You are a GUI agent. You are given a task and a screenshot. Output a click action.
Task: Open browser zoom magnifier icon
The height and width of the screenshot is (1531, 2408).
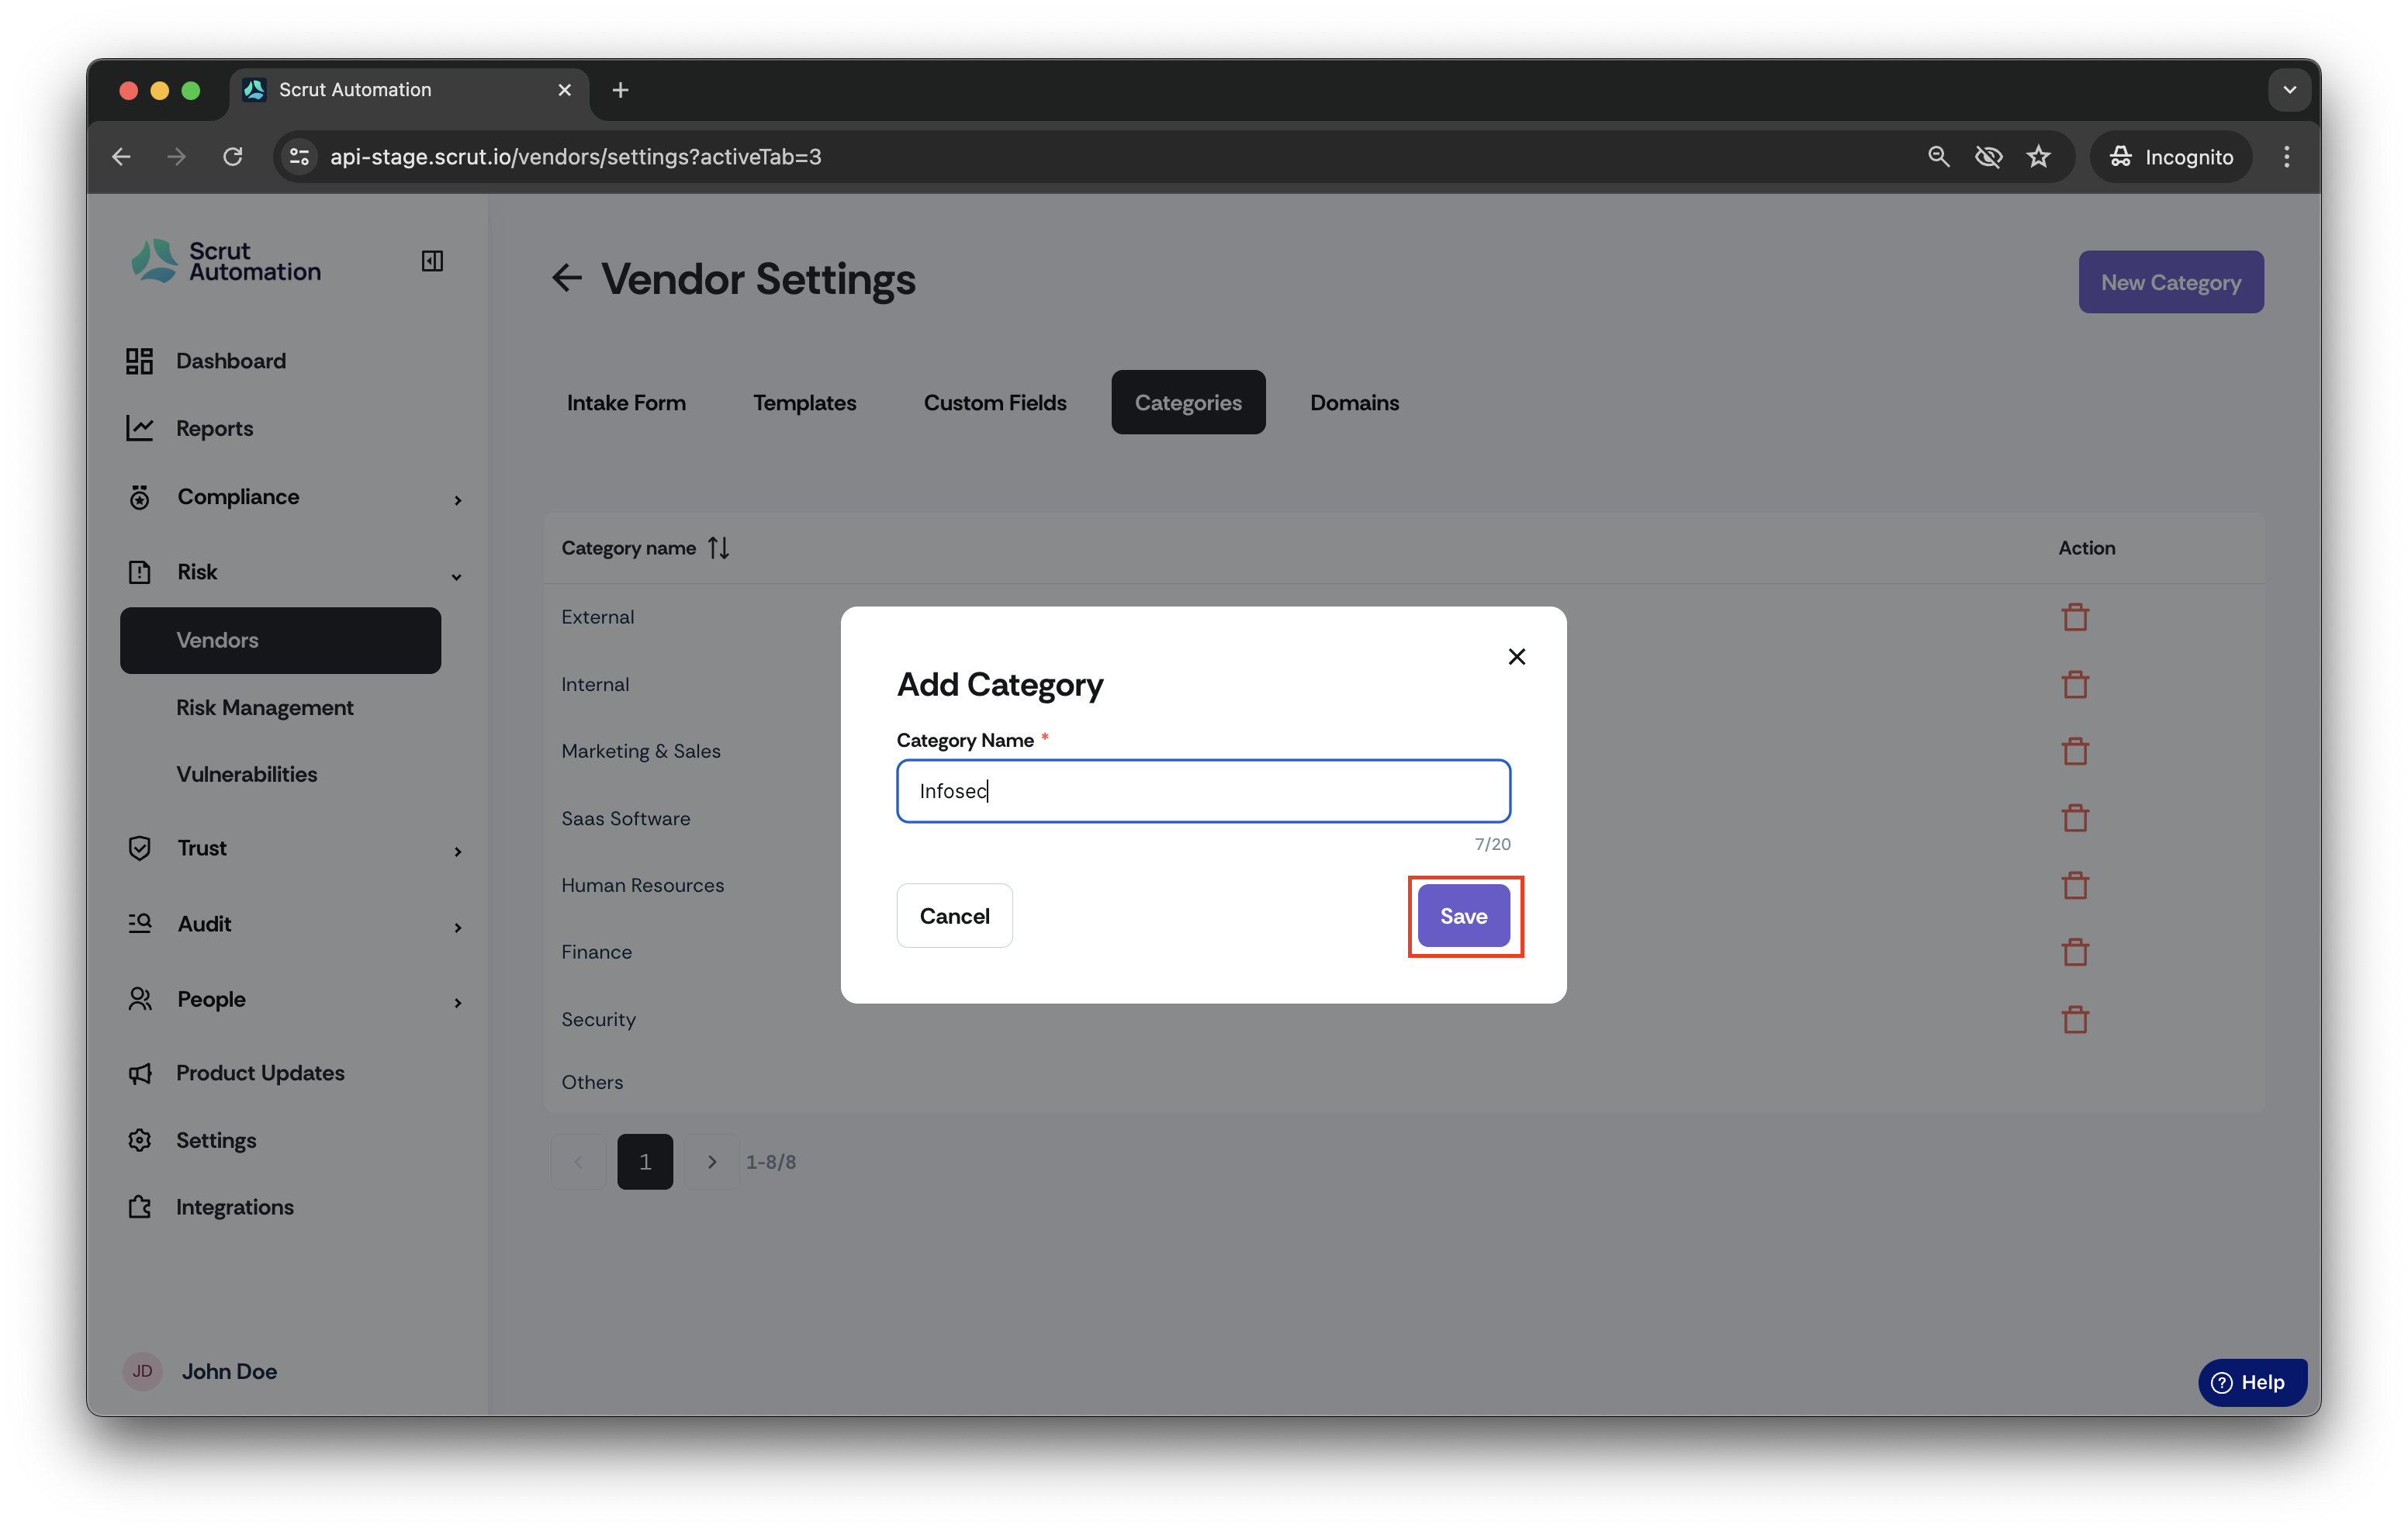coord(1938,157)
